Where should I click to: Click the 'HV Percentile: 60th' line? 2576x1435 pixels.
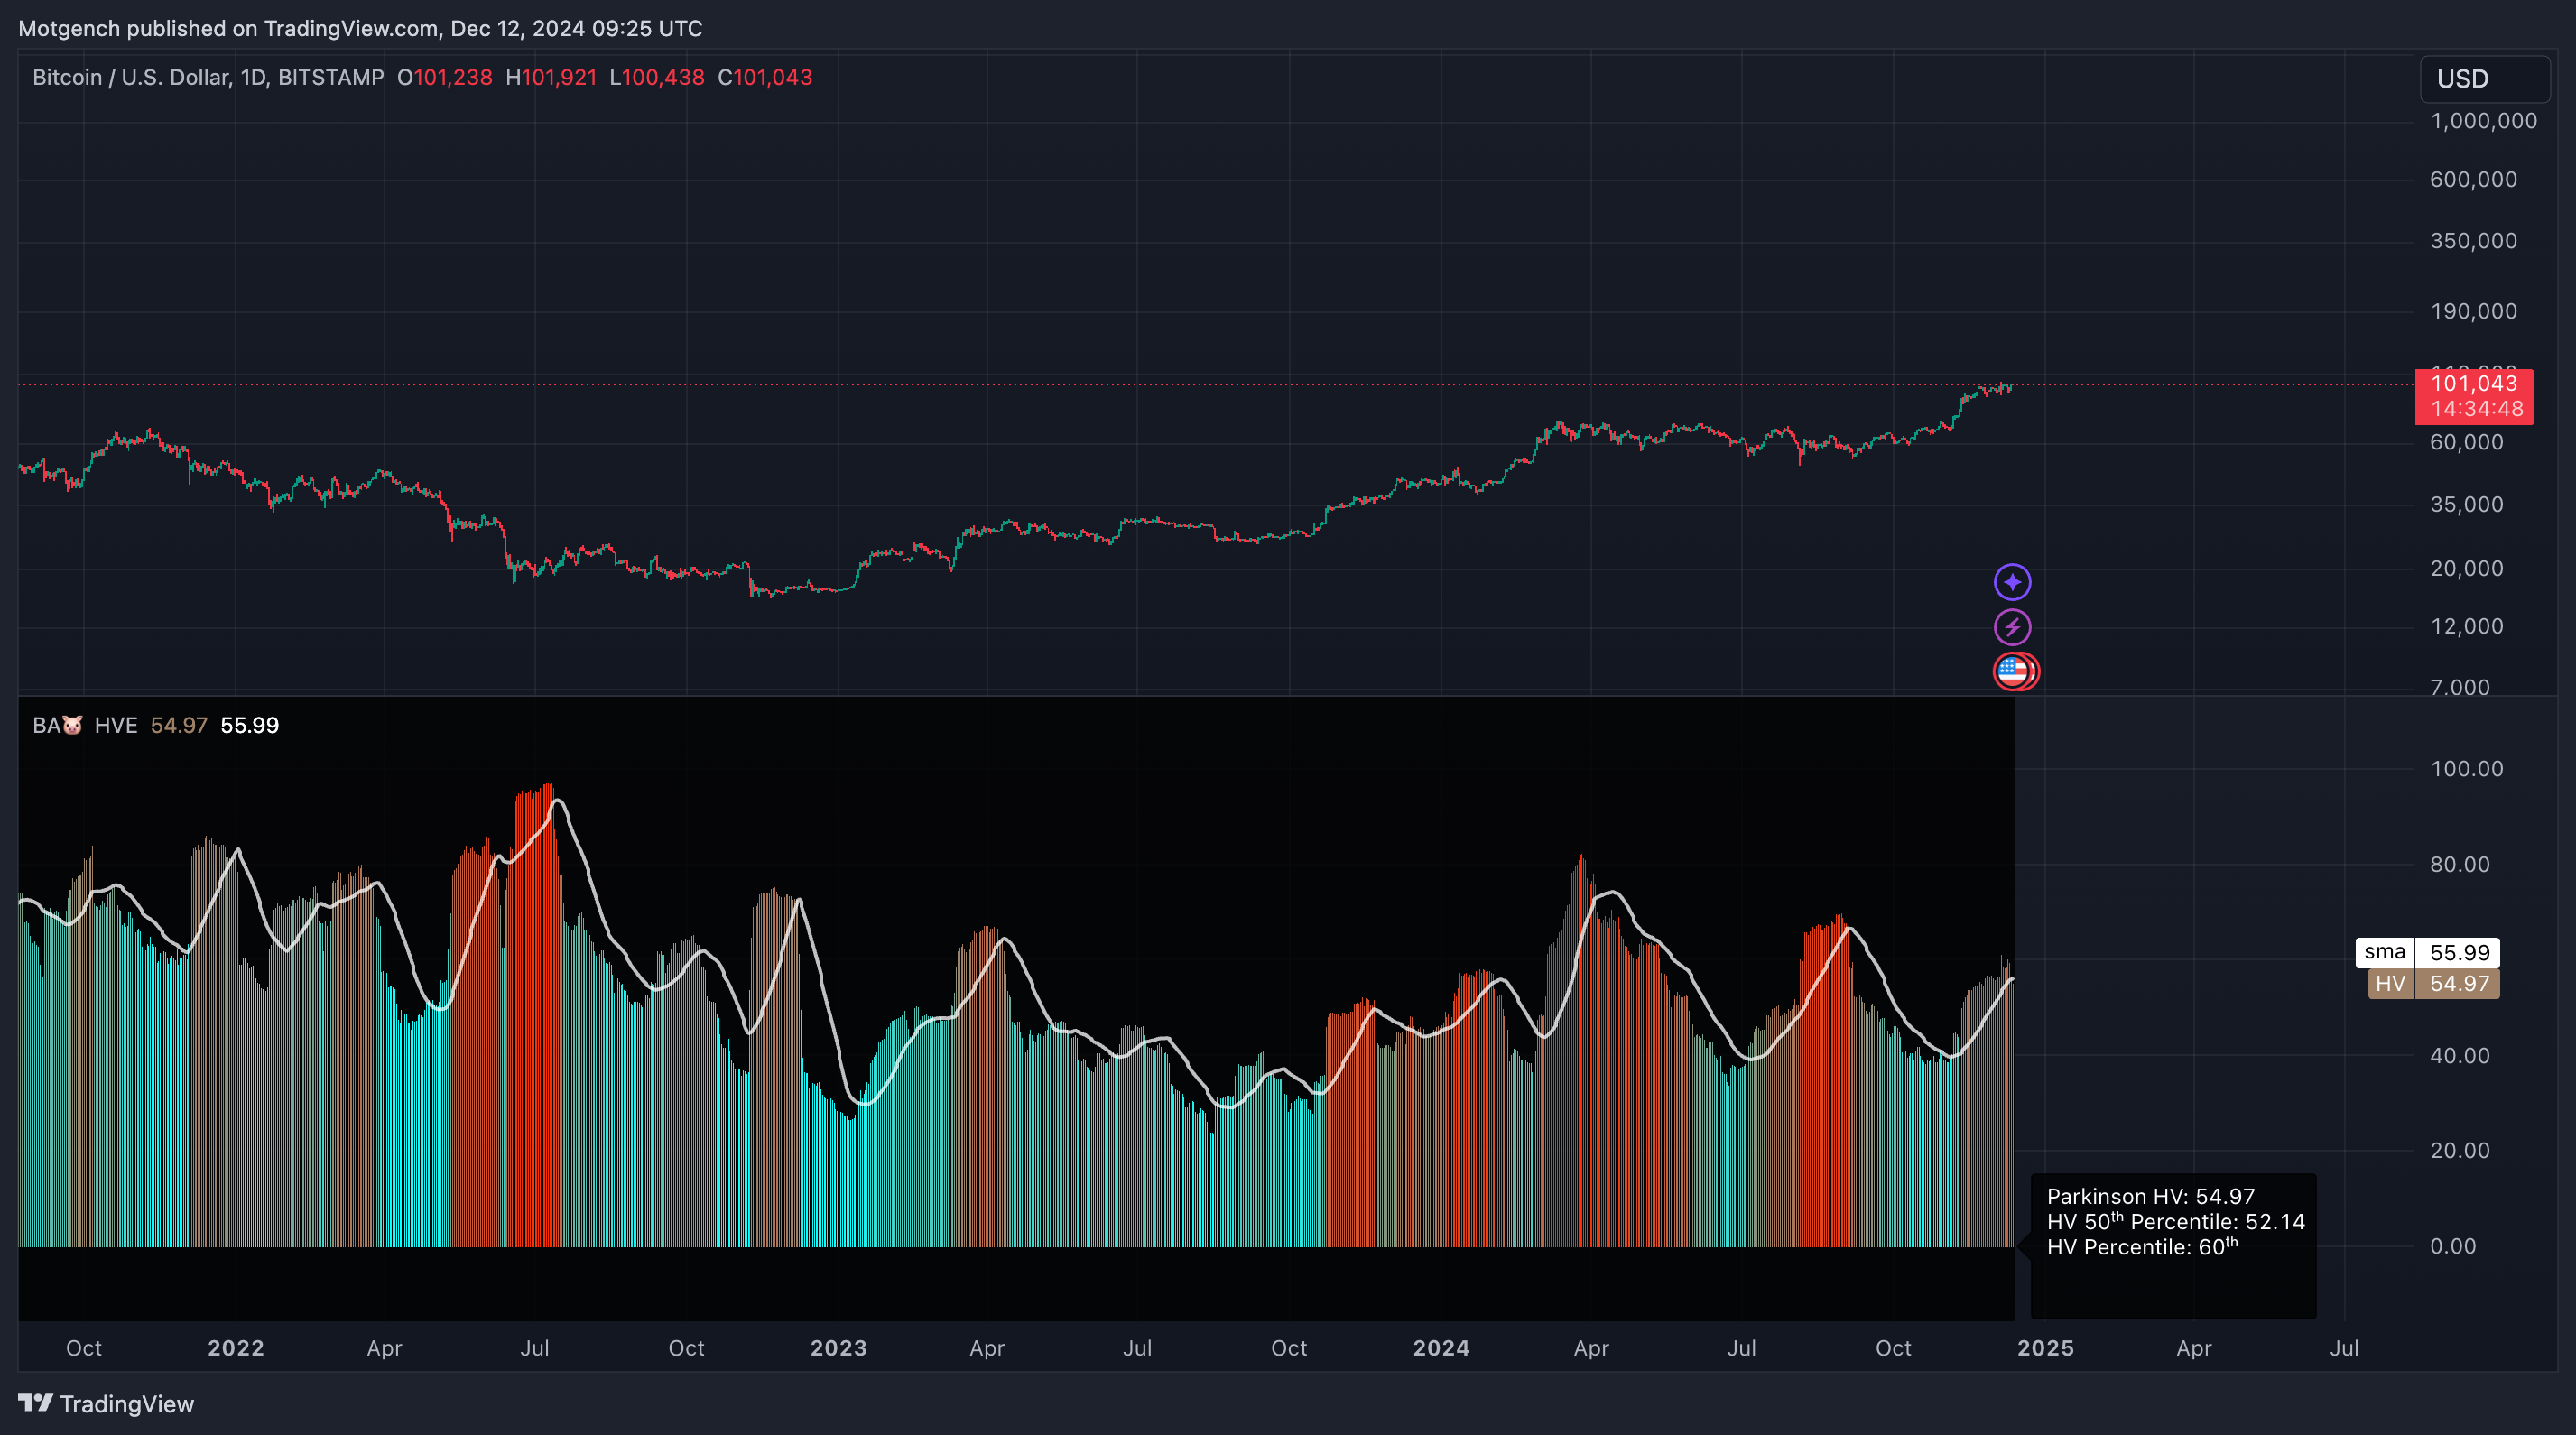(2142, 1246)
